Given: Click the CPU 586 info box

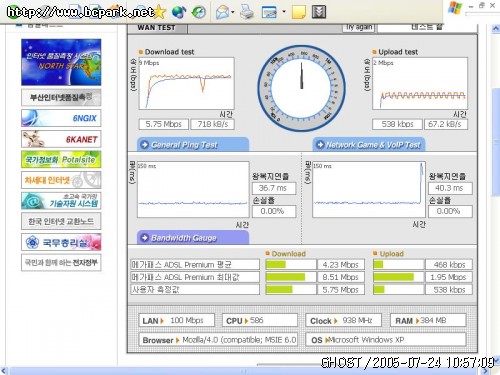Looking at the screenshot, I should point(260,320).
